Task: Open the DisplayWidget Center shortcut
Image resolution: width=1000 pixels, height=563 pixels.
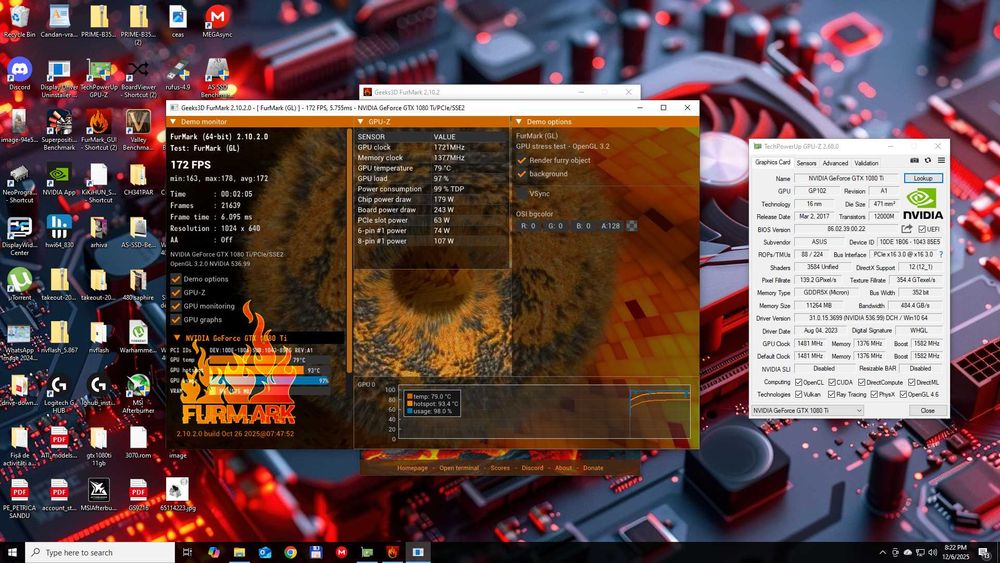Action: coord(20,235)
